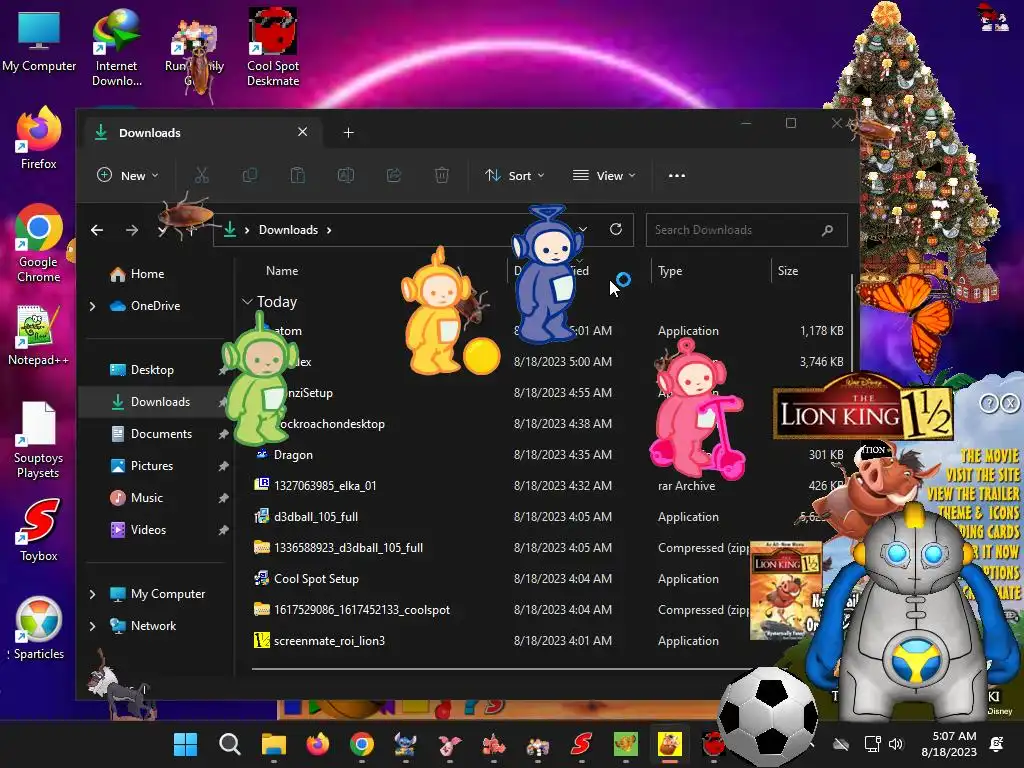Click the Size column header
The height and width of the screenshot is (768, 1024).
[788, 270]
